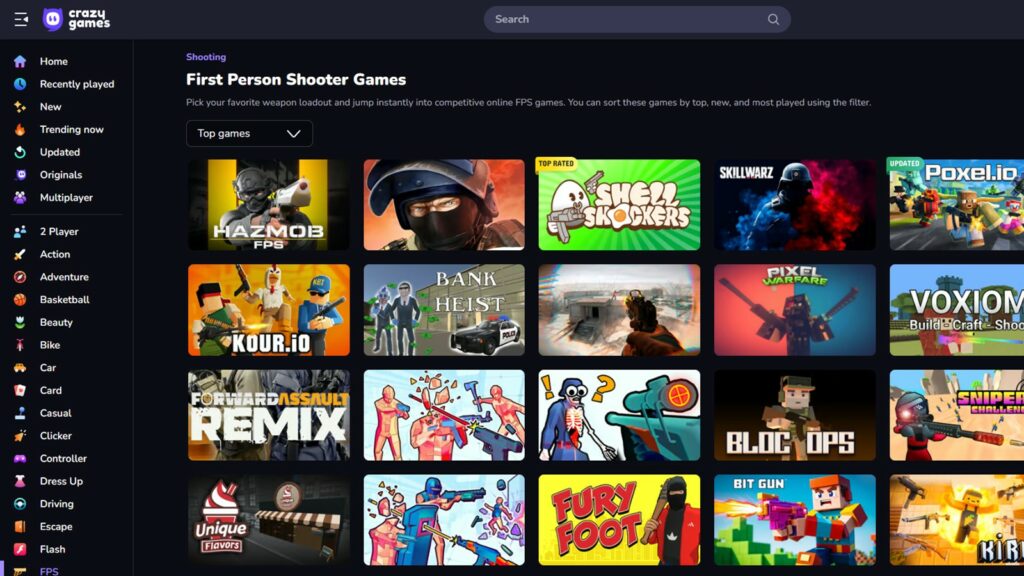
Task: Open the skeleton sniper scope thumbnail
Action: click(x=619, y=415)
